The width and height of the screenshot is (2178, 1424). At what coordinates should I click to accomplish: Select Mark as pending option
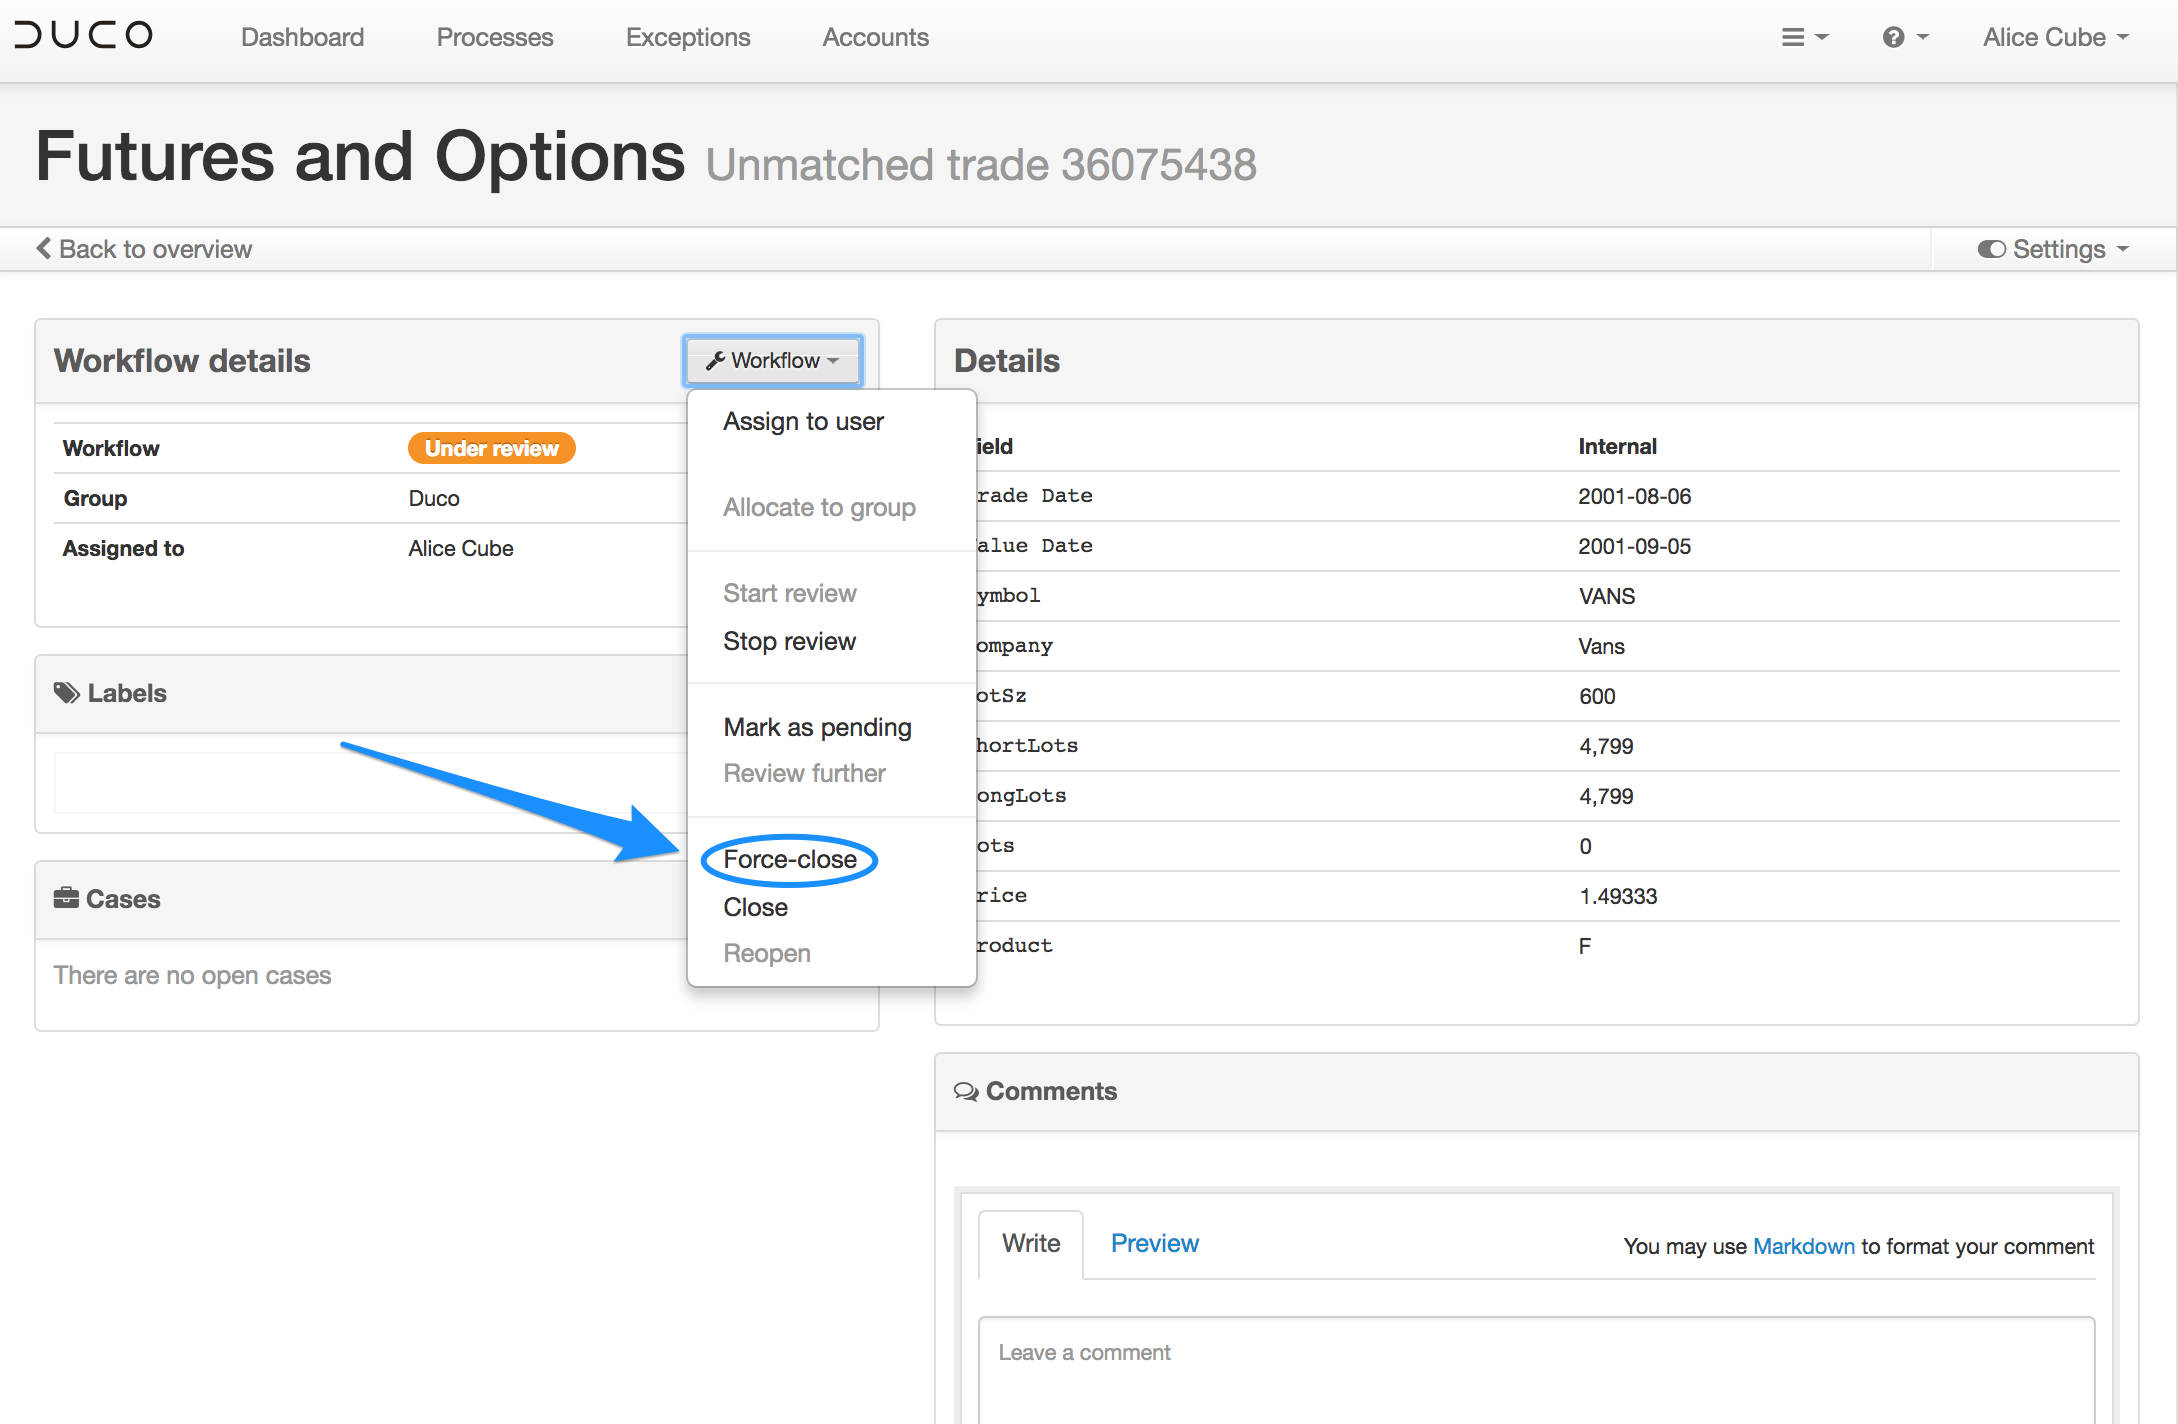coord(817,727)
